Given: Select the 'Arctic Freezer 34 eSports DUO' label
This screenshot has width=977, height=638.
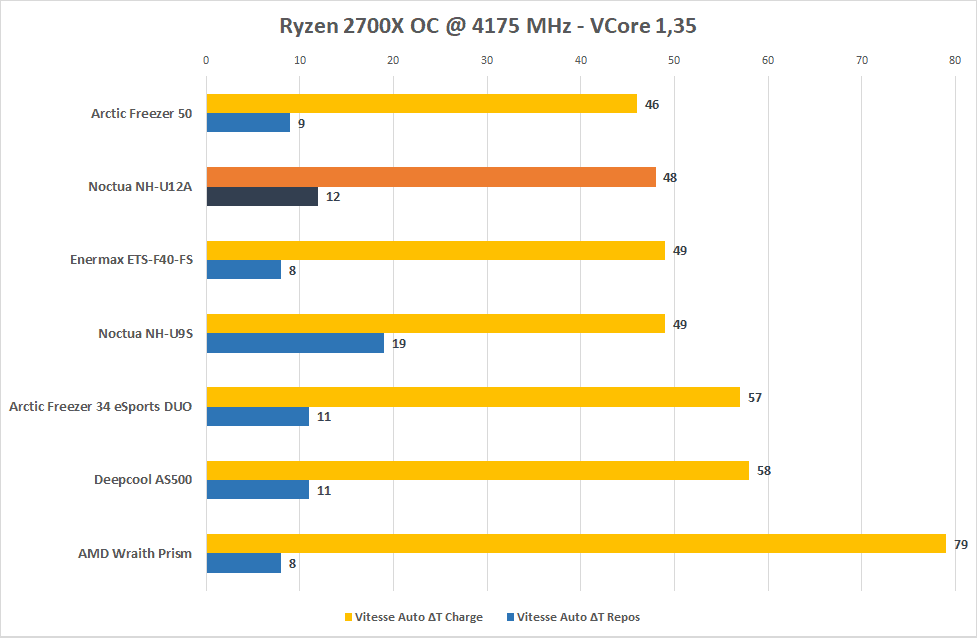Looking at the screenshot, I should (x=100, y=406).
